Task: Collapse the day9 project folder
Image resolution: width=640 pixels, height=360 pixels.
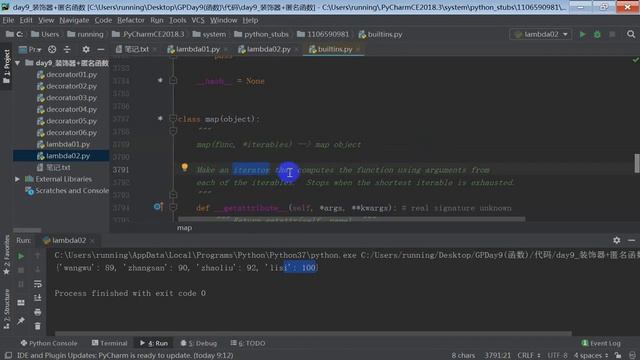Action: coord(17,63)
